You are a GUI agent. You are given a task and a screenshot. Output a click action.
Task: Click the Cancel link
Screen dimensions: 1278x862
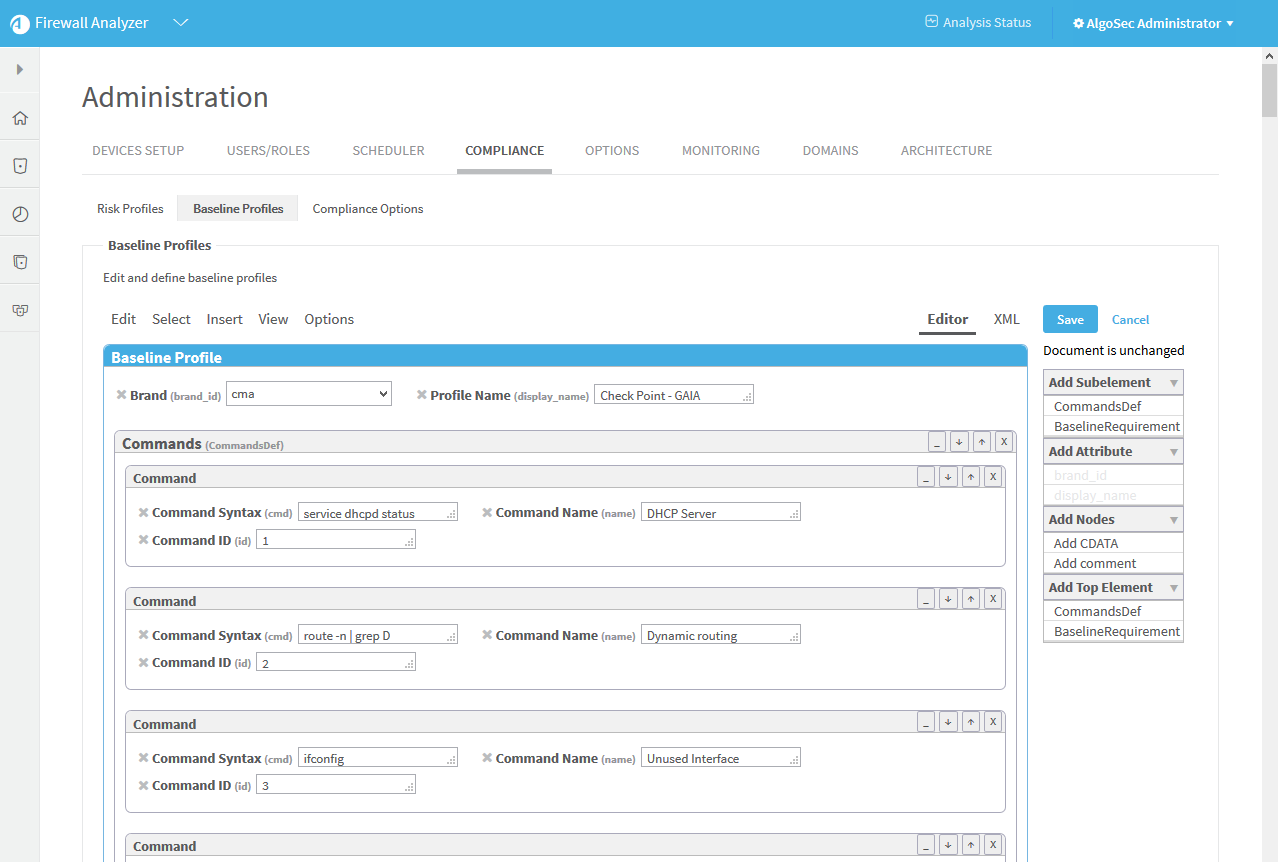point(1130,319)
